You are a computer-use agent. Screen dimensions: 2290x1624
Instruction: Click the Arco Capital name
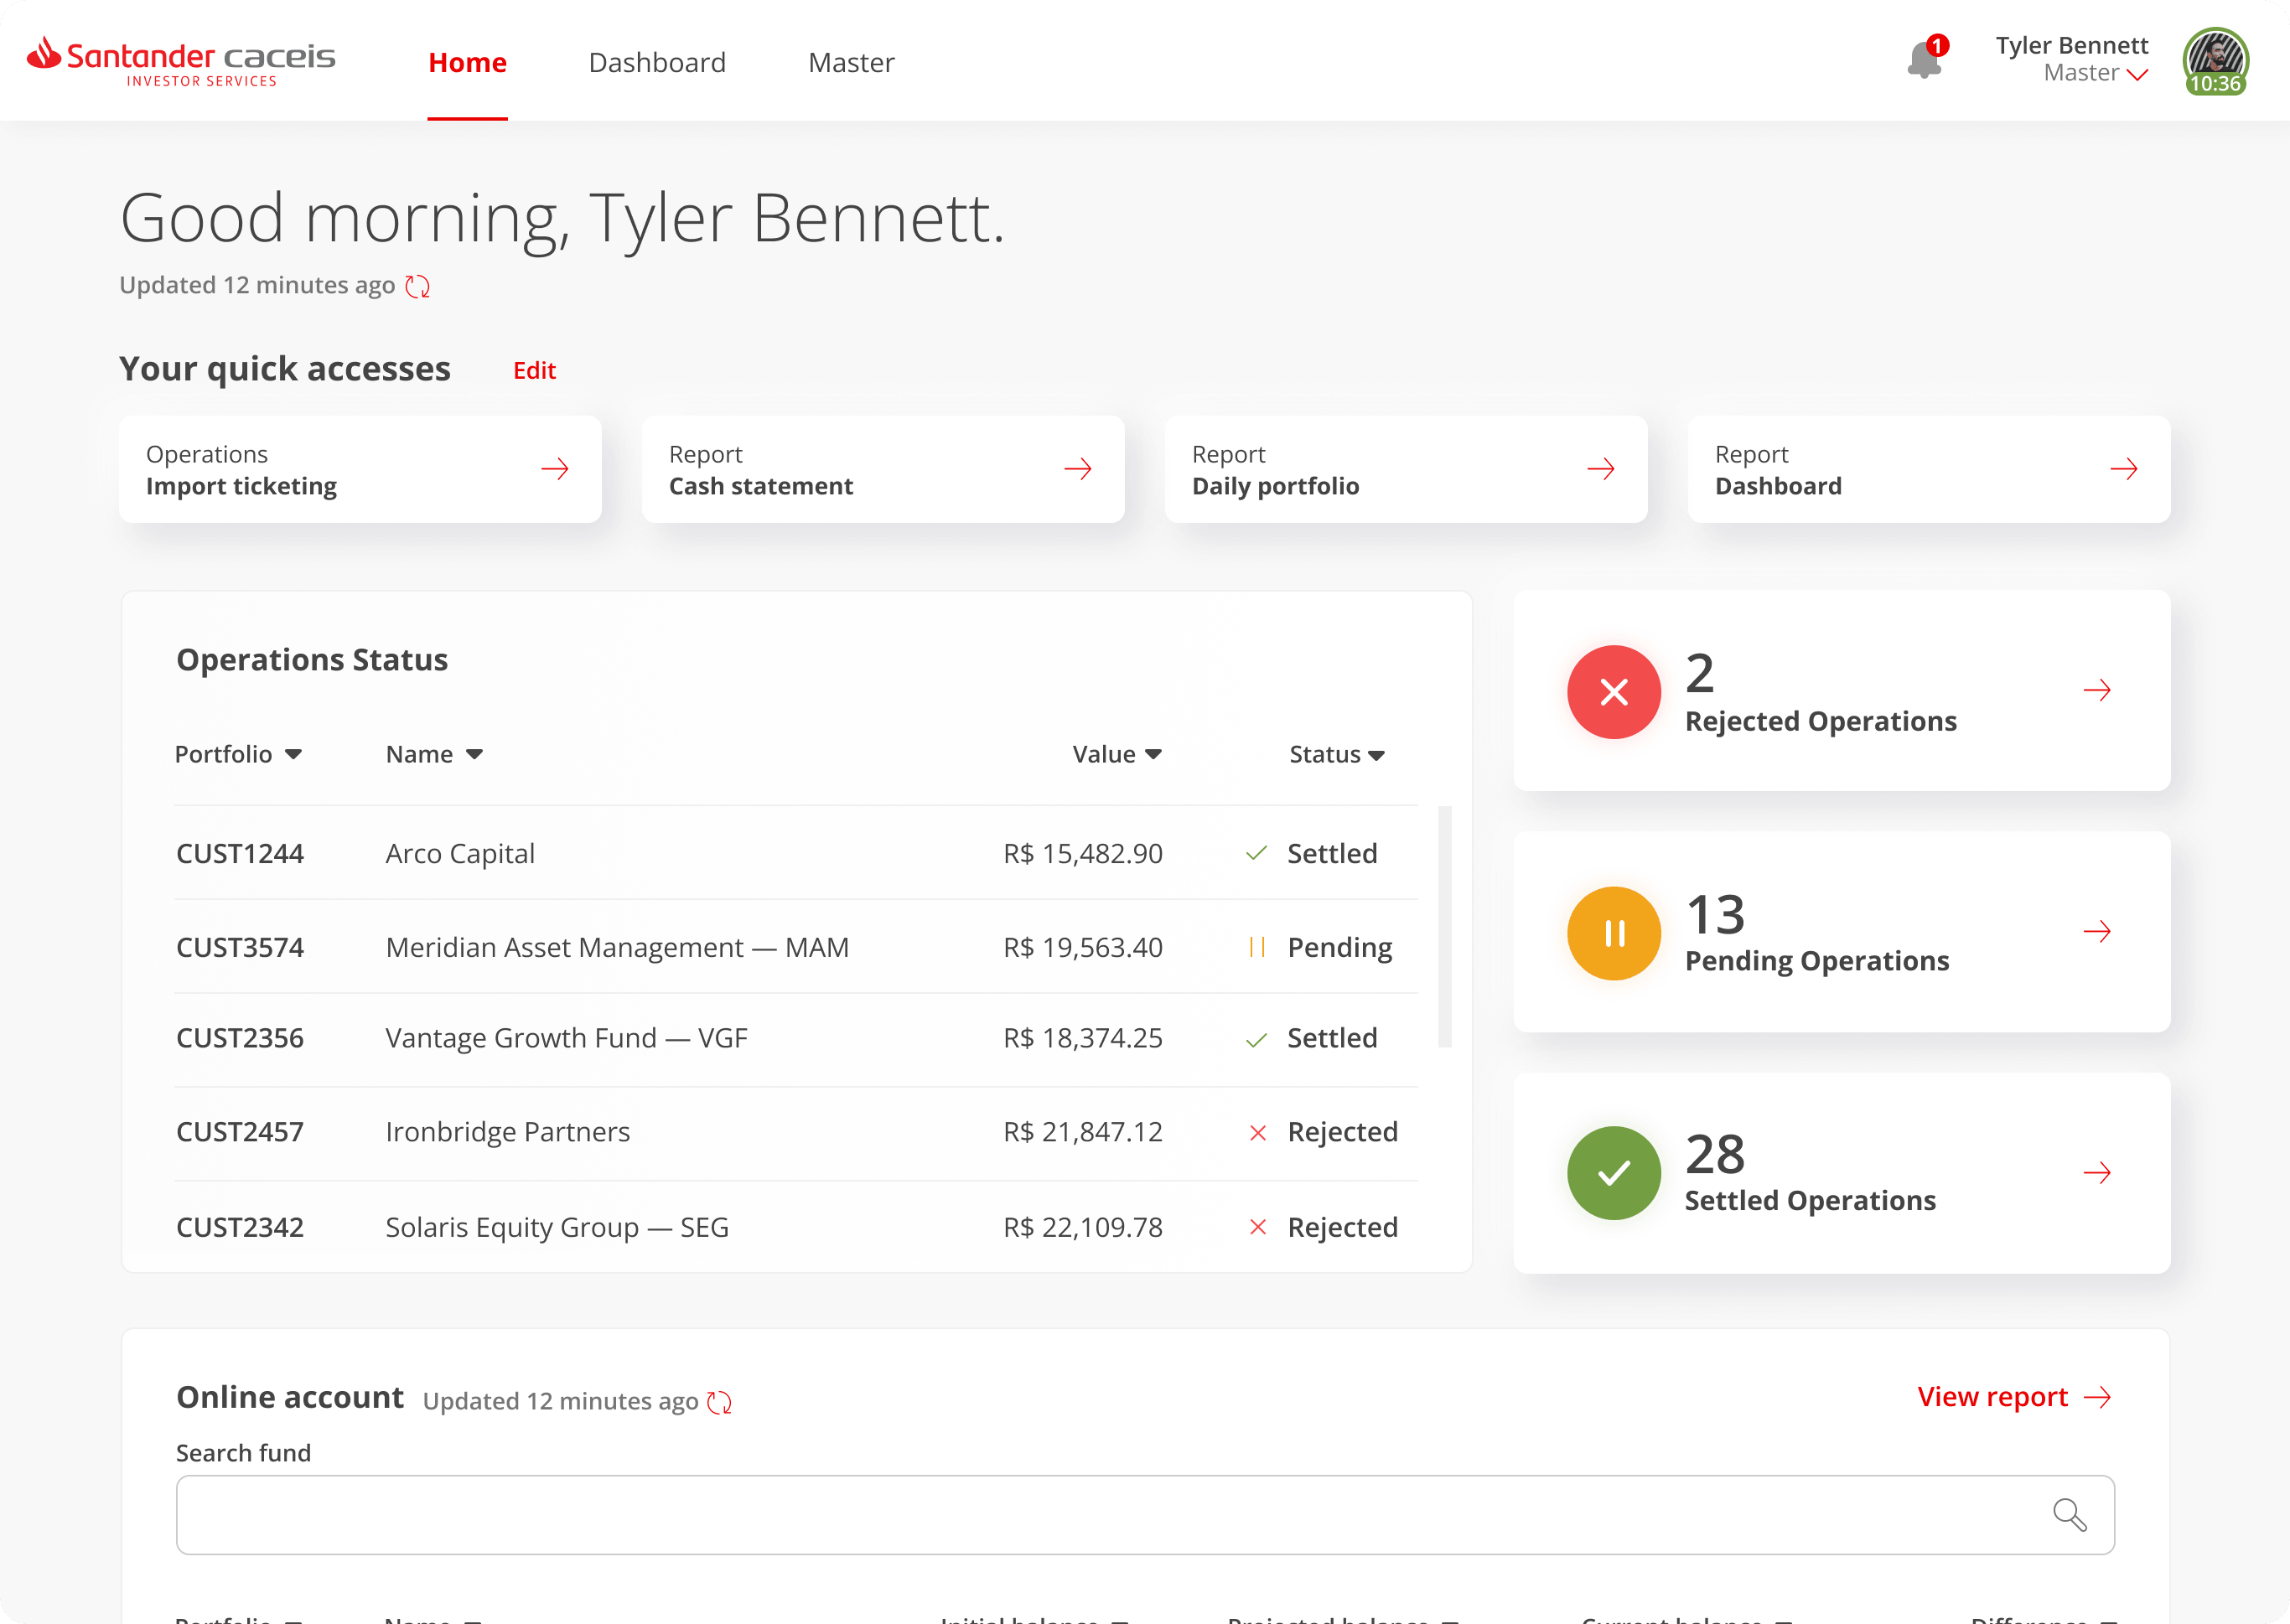pos(460,853)
